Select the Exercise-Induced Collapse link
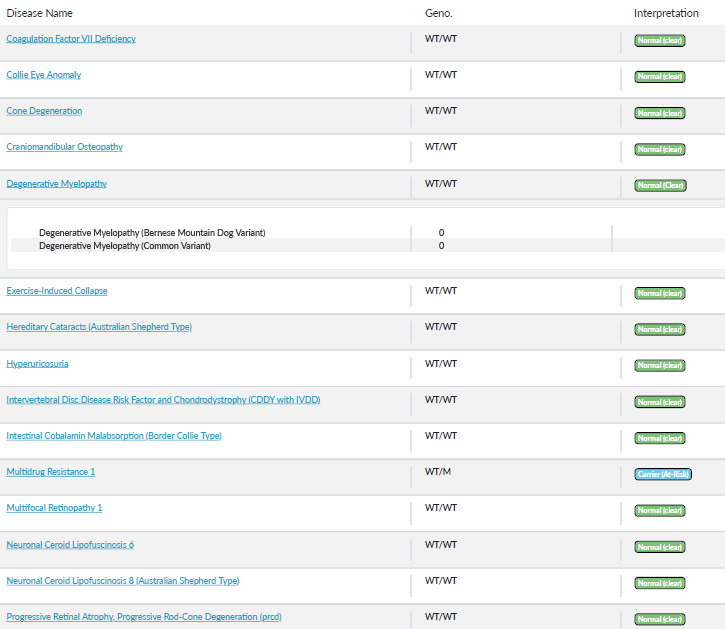The width and height of the screenshot is (725, 629). [x=57, y=291]
